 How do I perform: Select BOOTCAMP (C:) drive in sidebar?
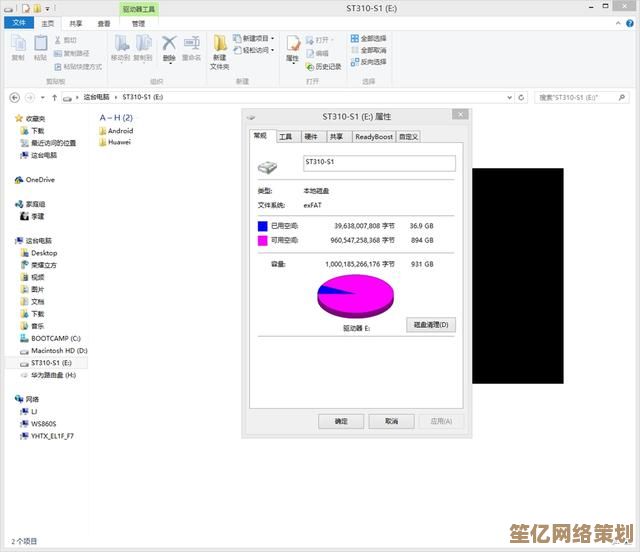click(54, 338)
